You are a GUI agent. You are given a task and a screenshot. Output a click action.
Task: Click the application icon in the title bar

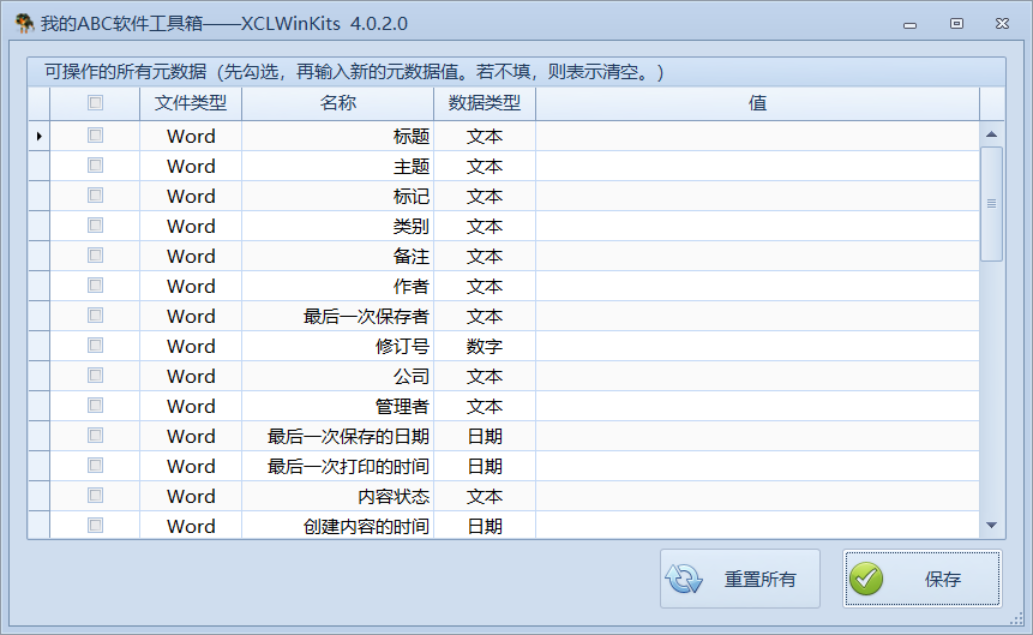pyautogui.click(x=24, y=22)
